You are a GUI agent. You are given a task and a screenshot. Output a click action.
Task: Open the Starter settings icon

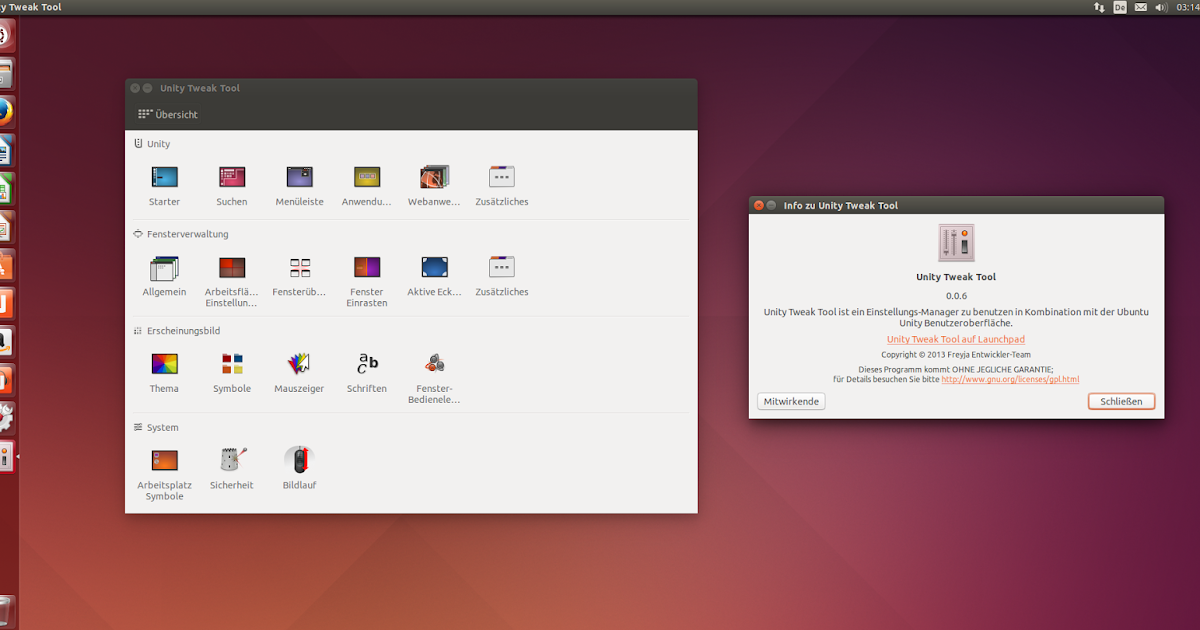(164, 177)
